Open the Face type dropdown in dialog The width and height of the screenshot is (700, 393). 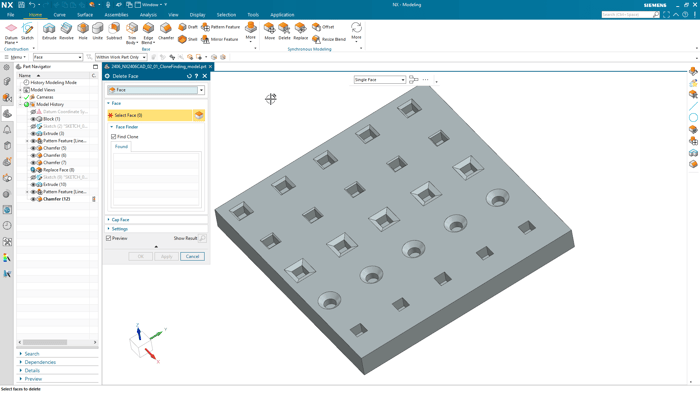(156, 90)
